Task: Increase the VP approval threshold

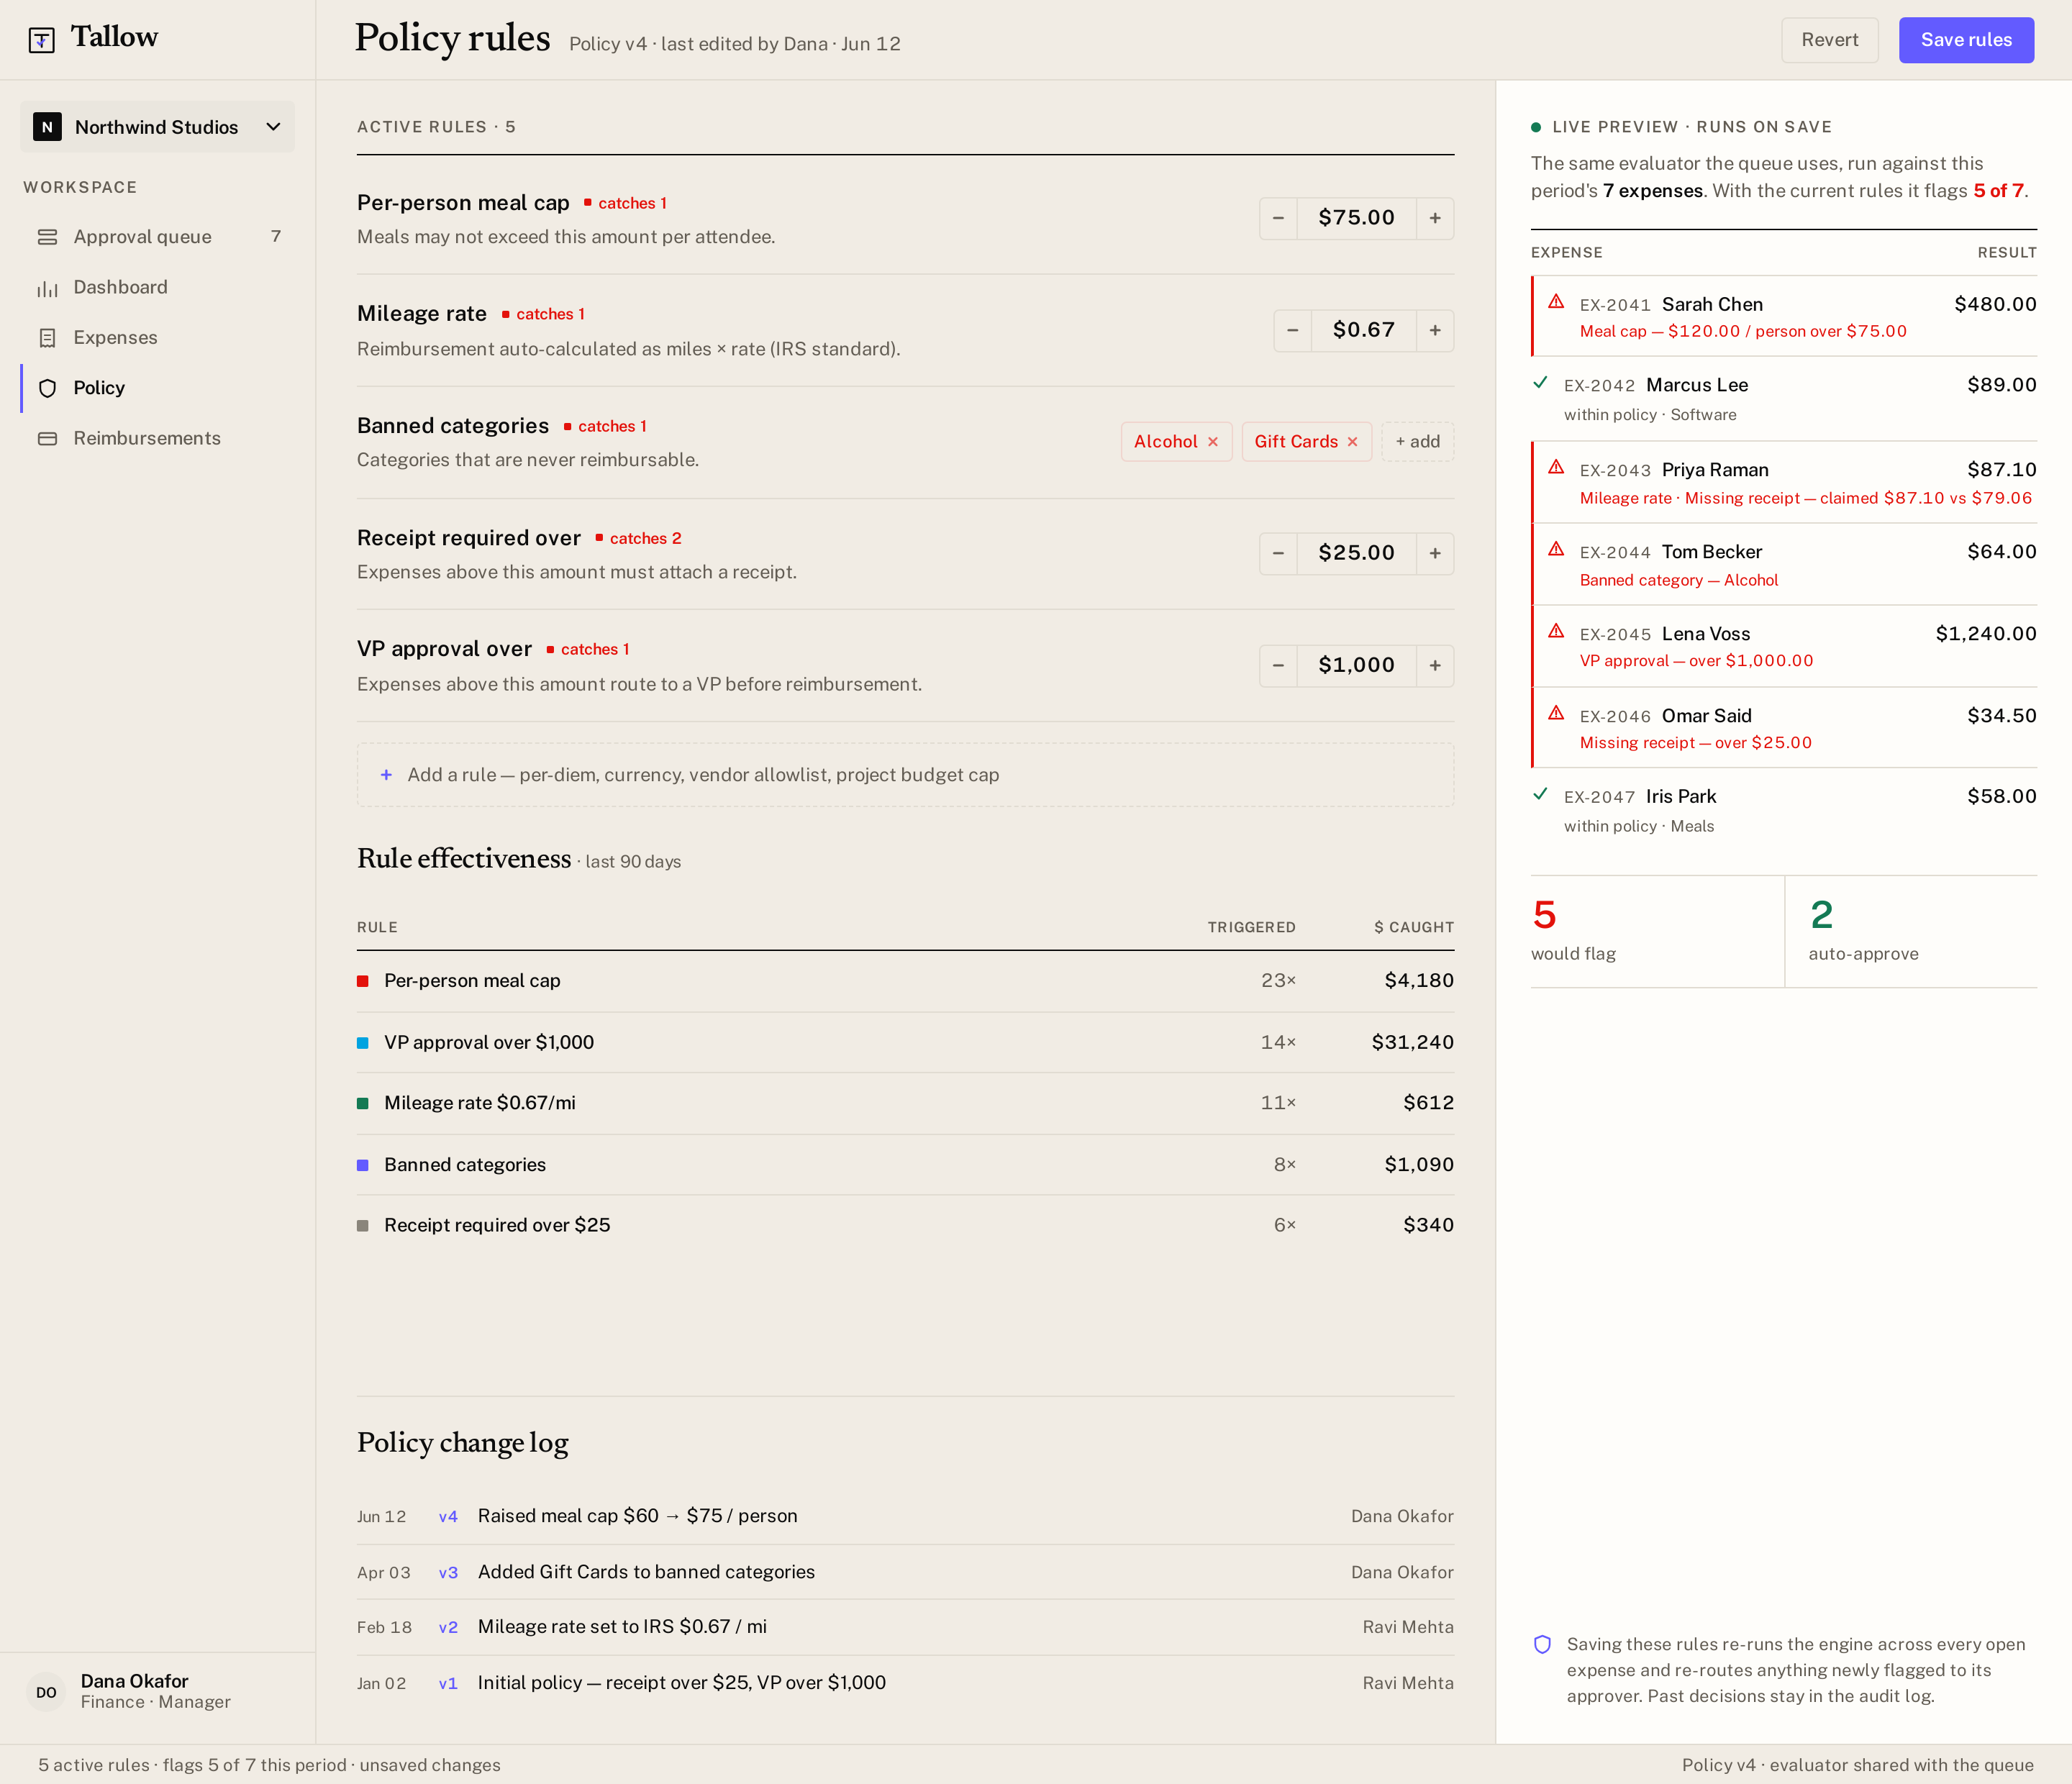Action: point(1435,665)
